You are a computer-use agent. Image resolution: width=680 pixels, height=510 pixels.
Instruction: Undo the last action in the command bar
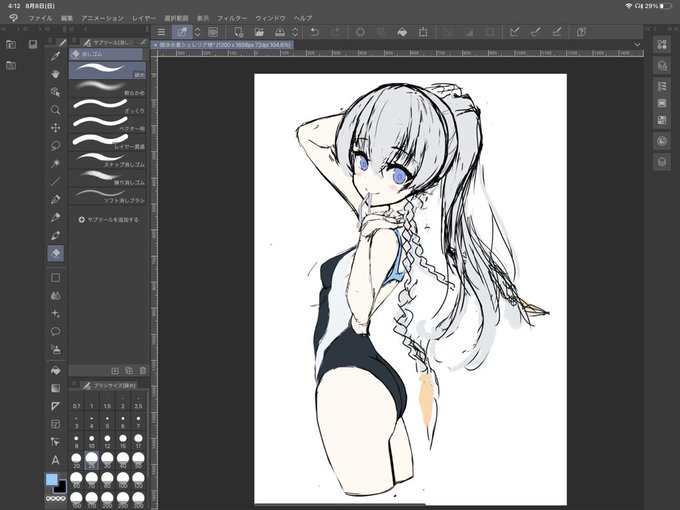[315, 32]
